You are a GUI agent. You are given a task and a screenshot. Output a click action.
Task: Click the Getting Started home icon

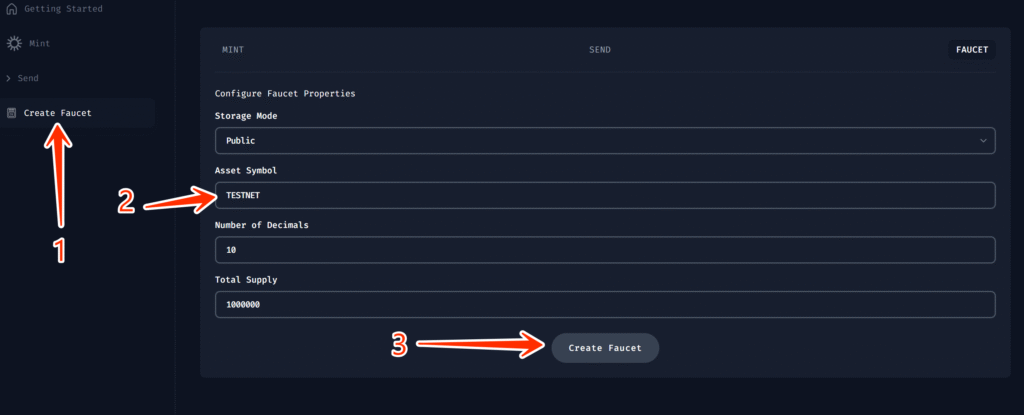click(x=11, y=10)
